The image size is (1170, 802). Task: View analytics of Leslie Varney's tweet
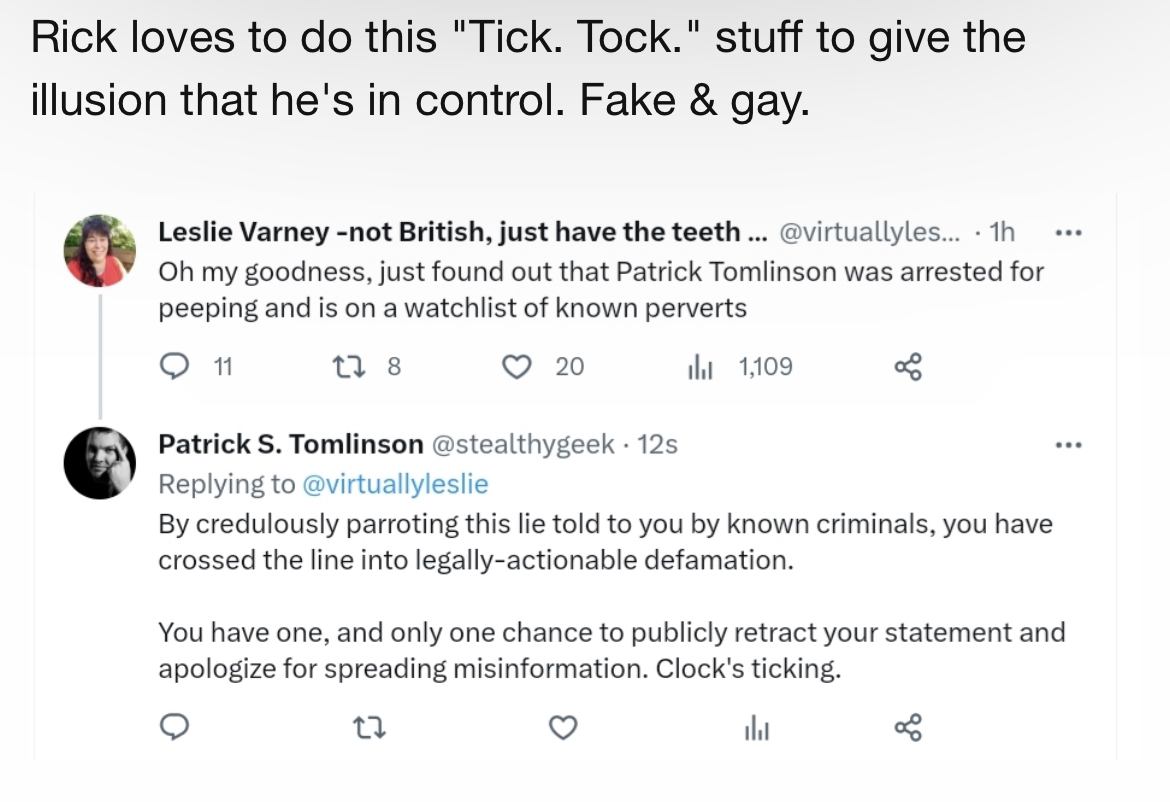coord(700,366)
